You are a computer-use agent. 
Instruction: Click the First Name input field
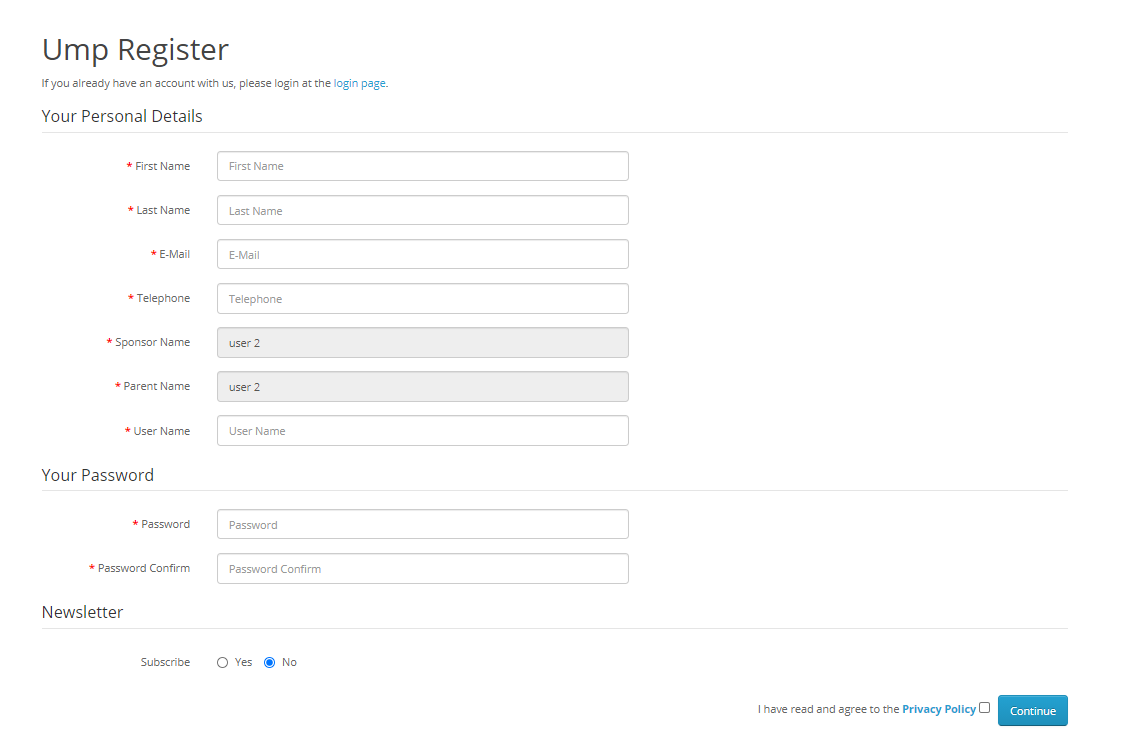point(422,166)
